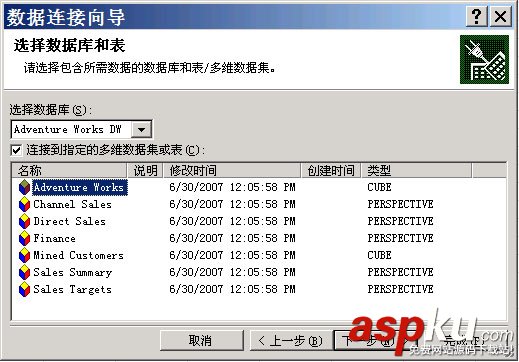Click the data connection wizard plug icon

484,60
